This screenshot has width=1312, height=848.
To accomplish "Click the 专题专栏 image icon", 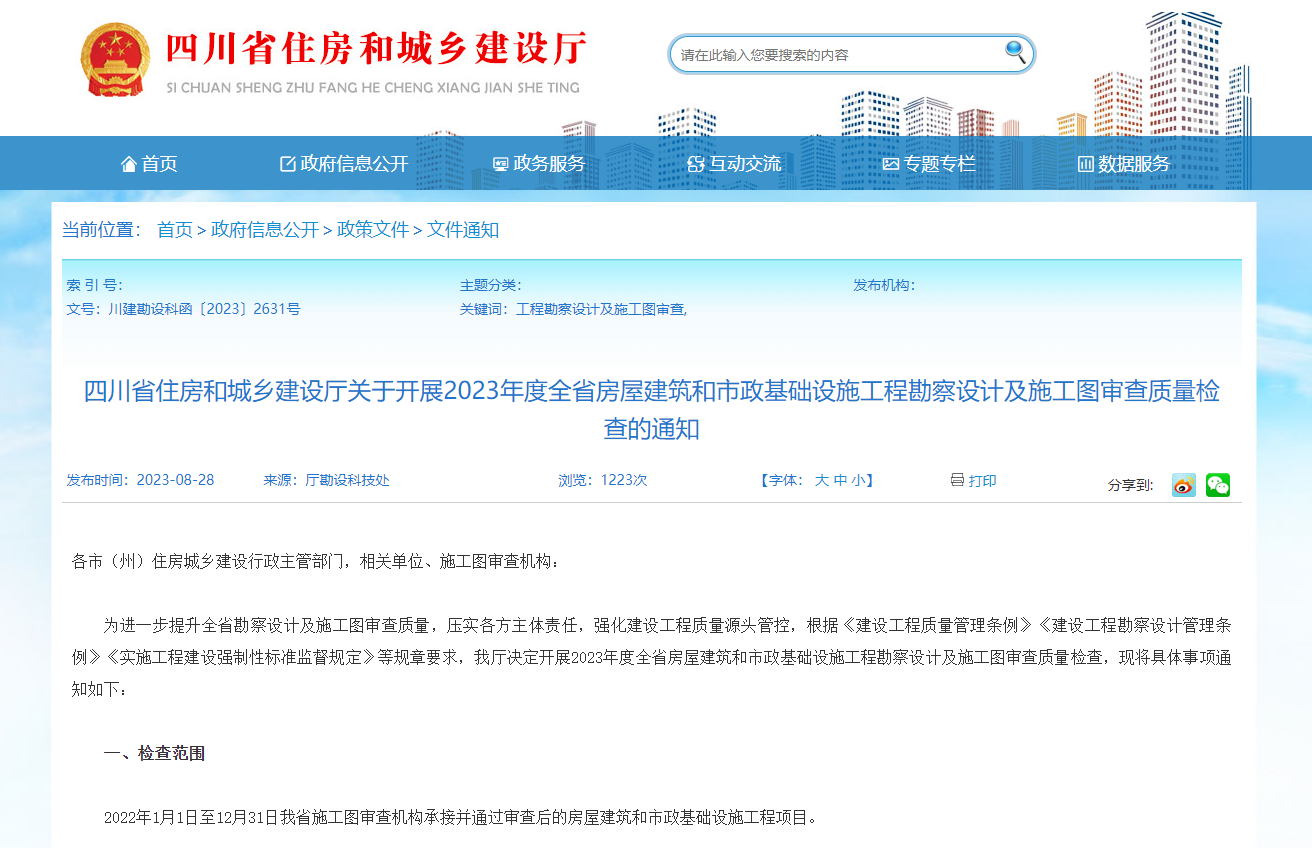I will tap(891, 163).
